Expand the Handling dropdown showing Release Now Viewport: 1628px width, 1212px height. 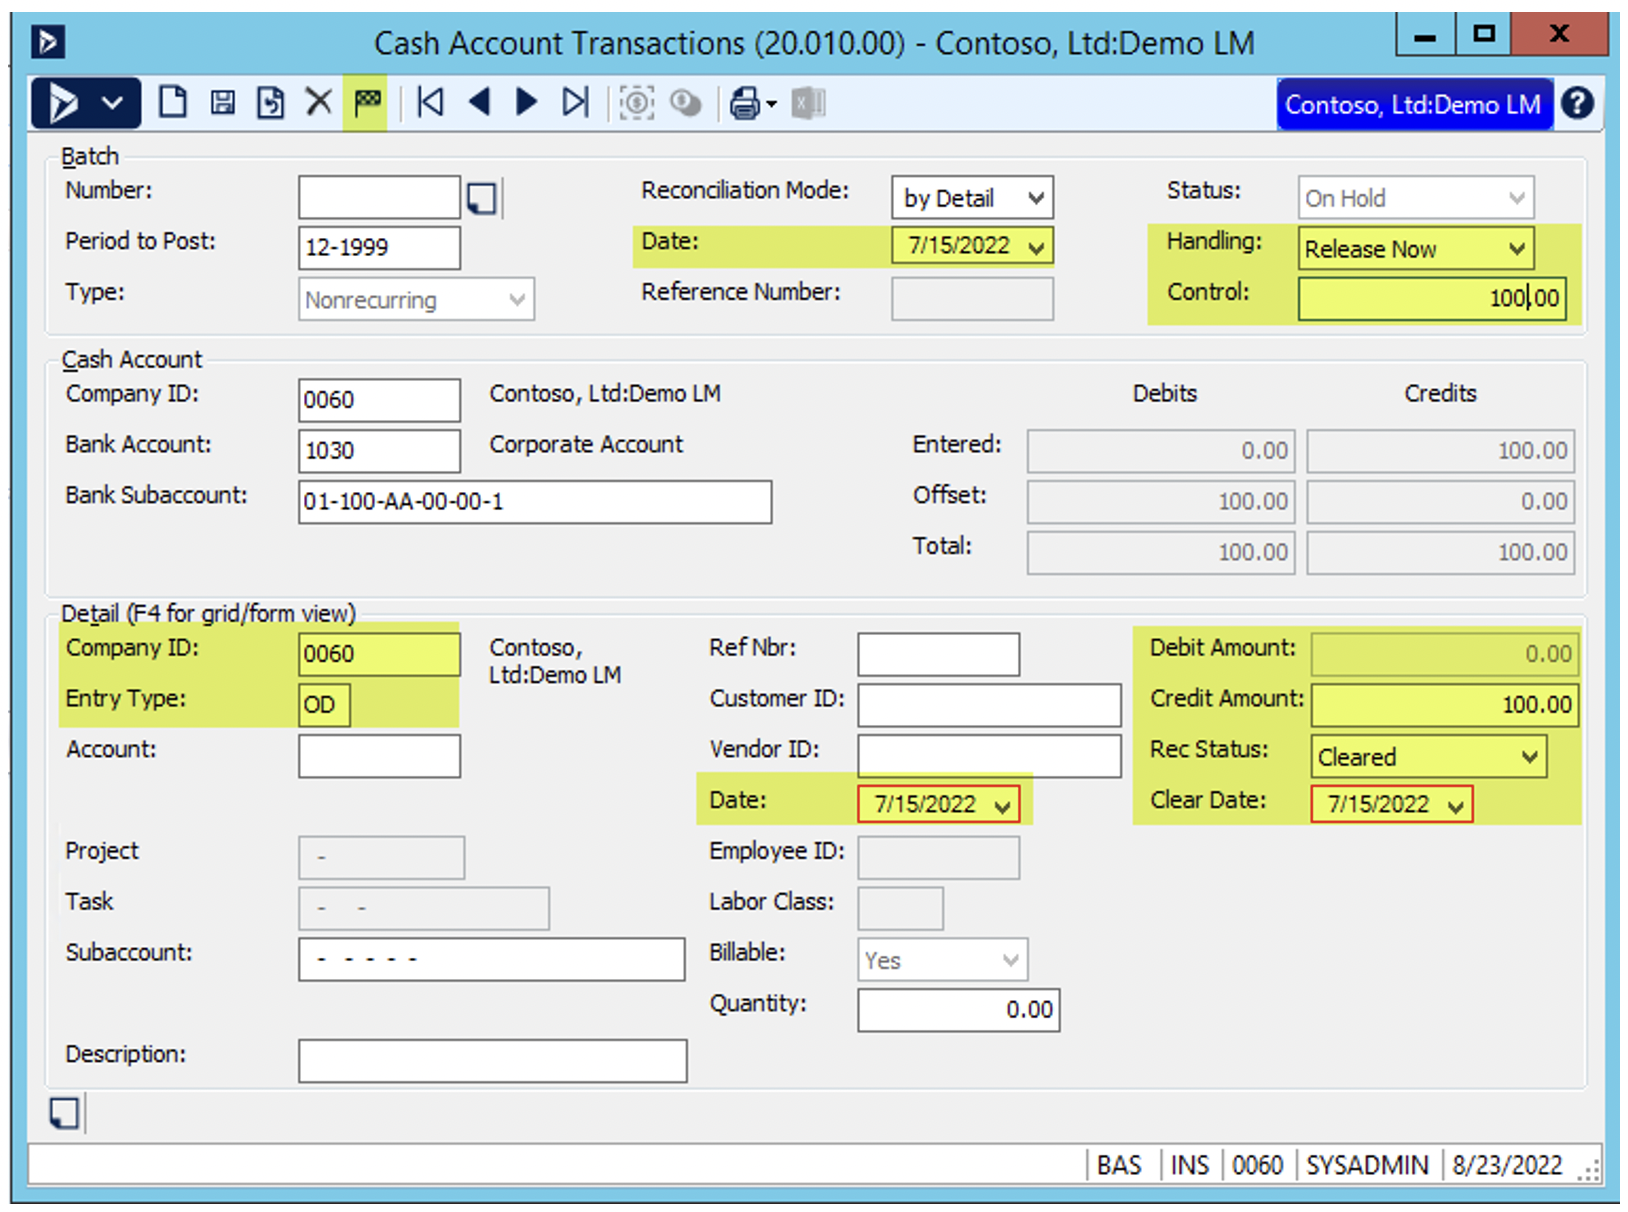click(1519, 249)
